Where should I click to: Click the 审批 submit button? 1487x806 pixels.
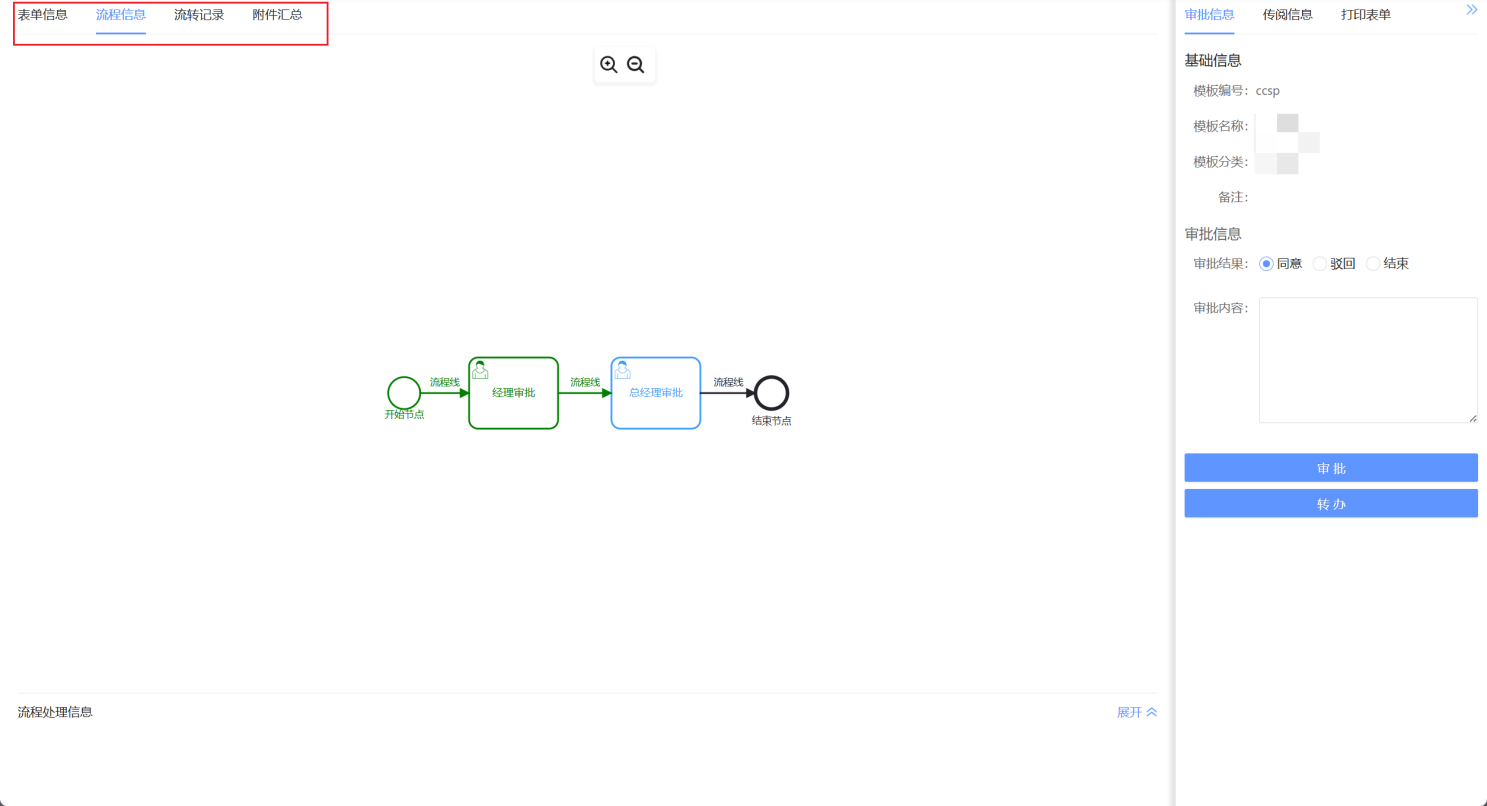coord(1330,467)
